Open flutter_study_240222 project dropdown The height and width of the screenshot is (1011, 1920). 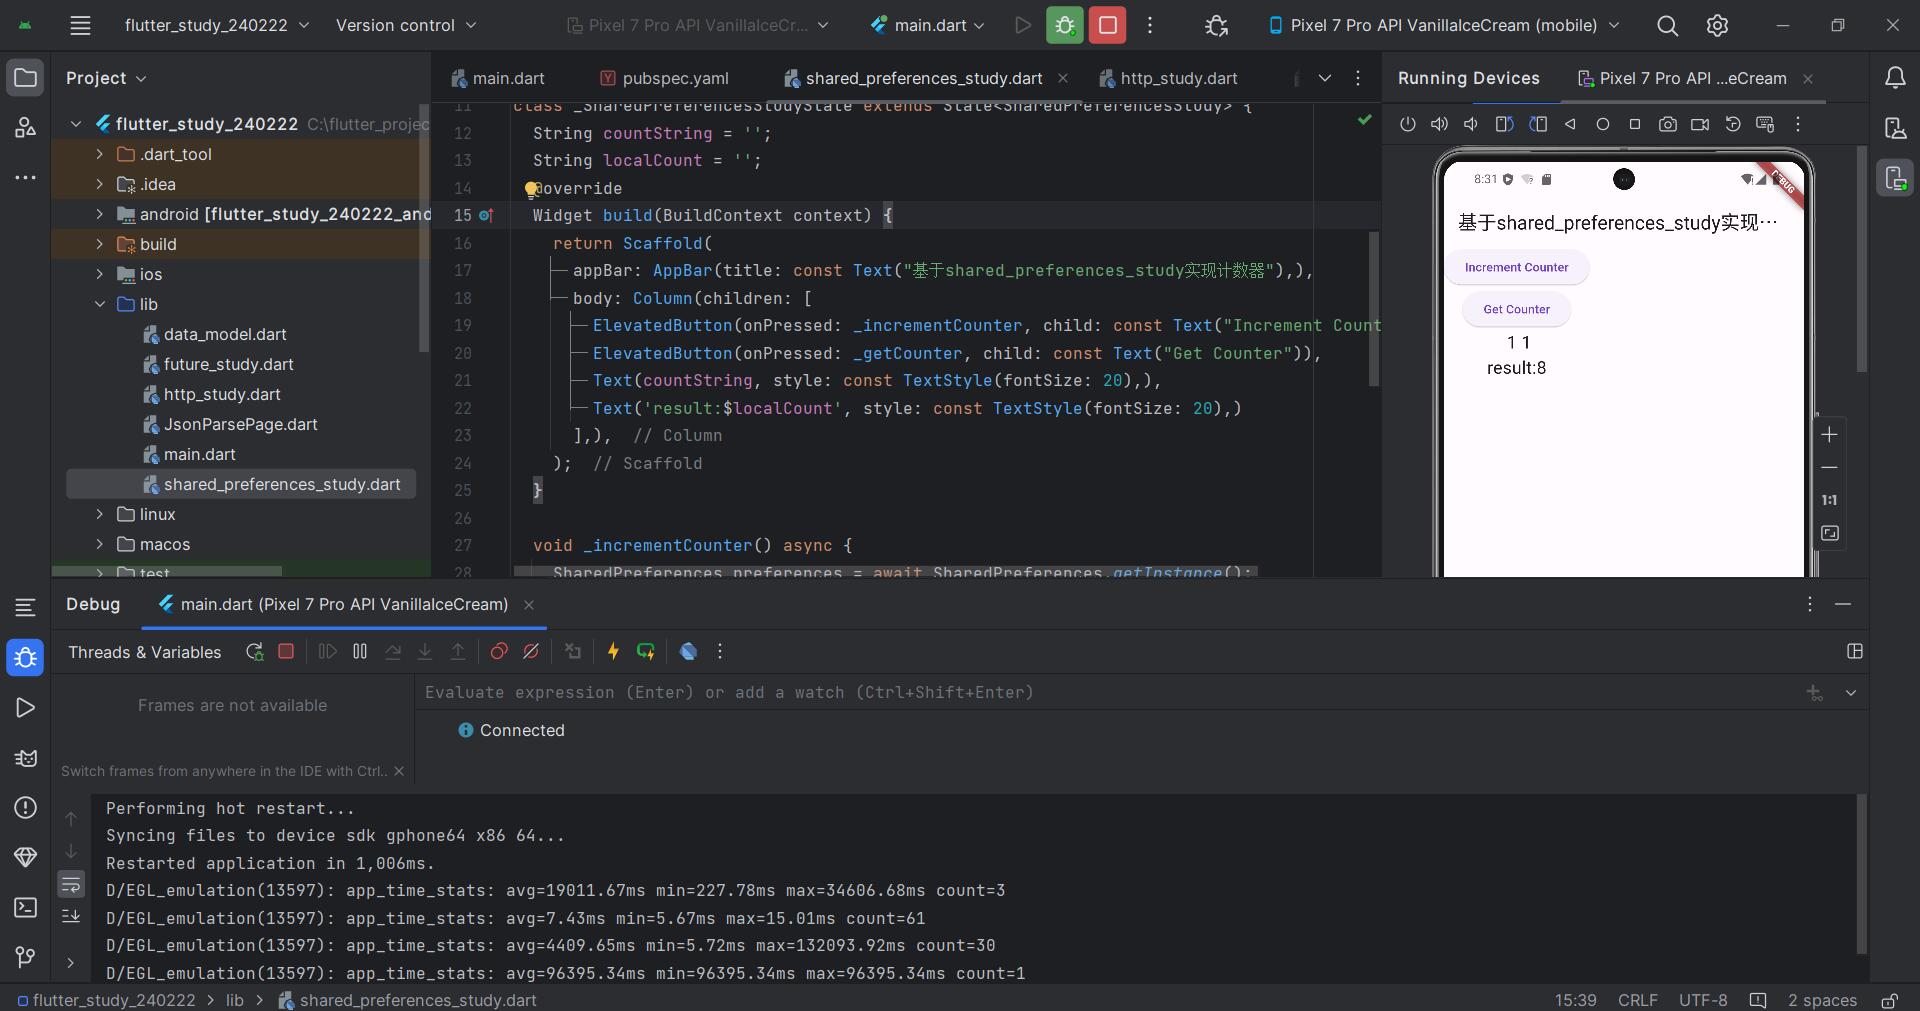(216, 25)
